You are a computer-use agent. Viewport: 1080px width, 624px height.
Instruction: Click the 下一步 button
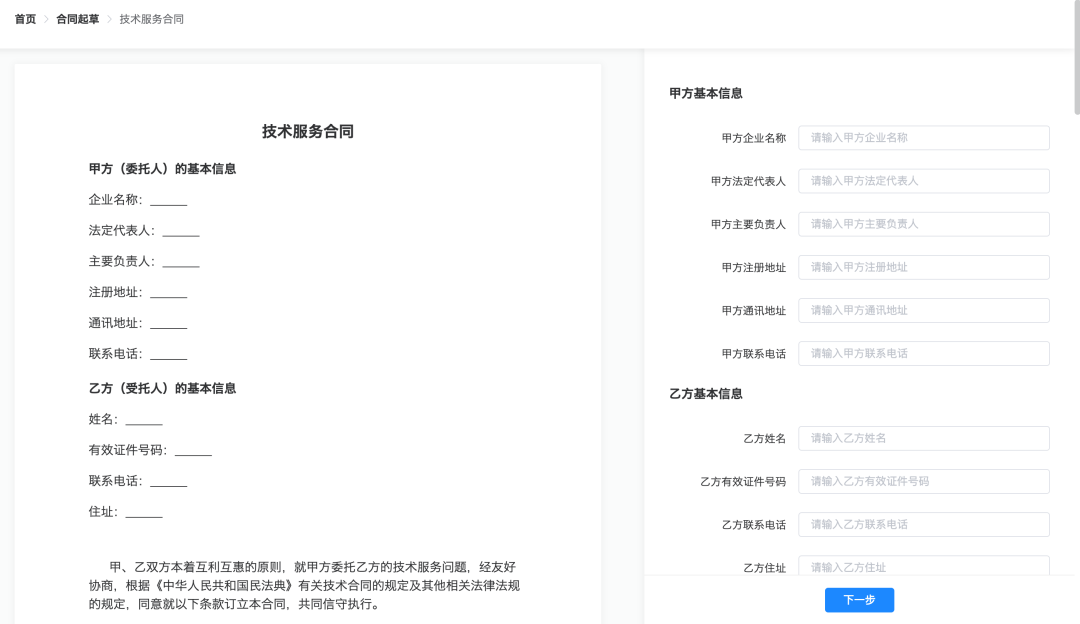tap(859, 600)
